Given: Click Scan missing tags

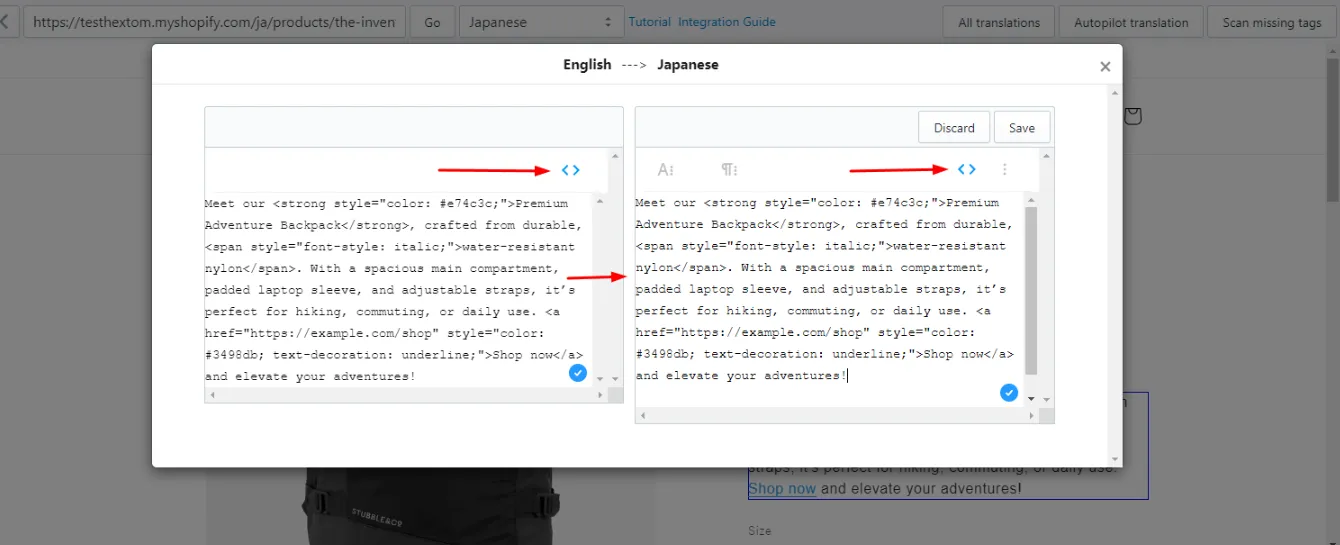Looking at the screenshot, I should tap(1272, 22).
